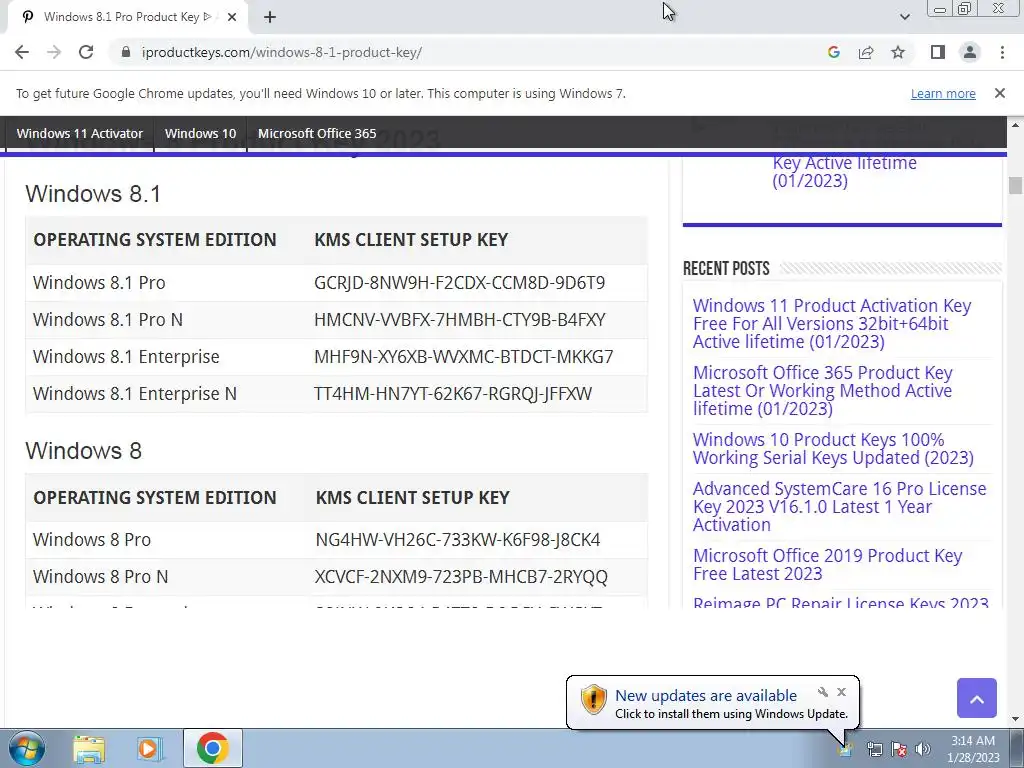
Task: Click the Windows 8 section heading
Action: click(84, 451)
